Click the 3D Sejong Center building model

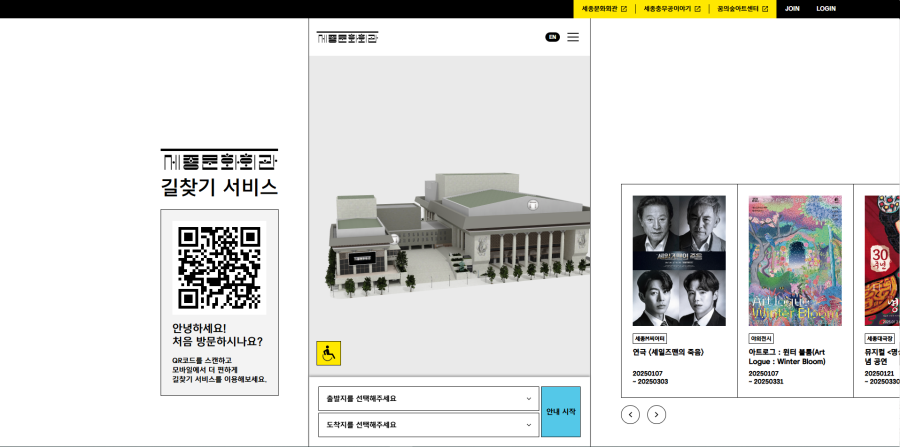(459, 235)
